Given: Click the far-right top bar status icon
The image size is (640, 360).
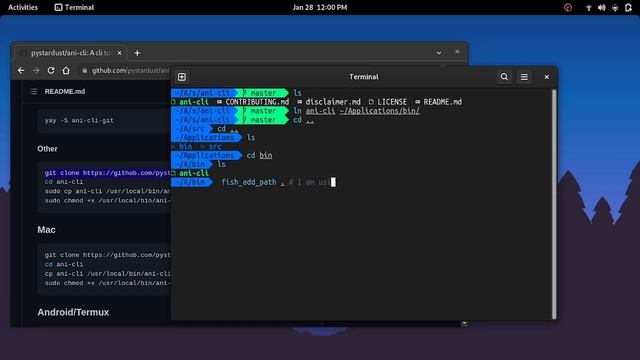Looking at the screenshot, I should tap(629, 7).
